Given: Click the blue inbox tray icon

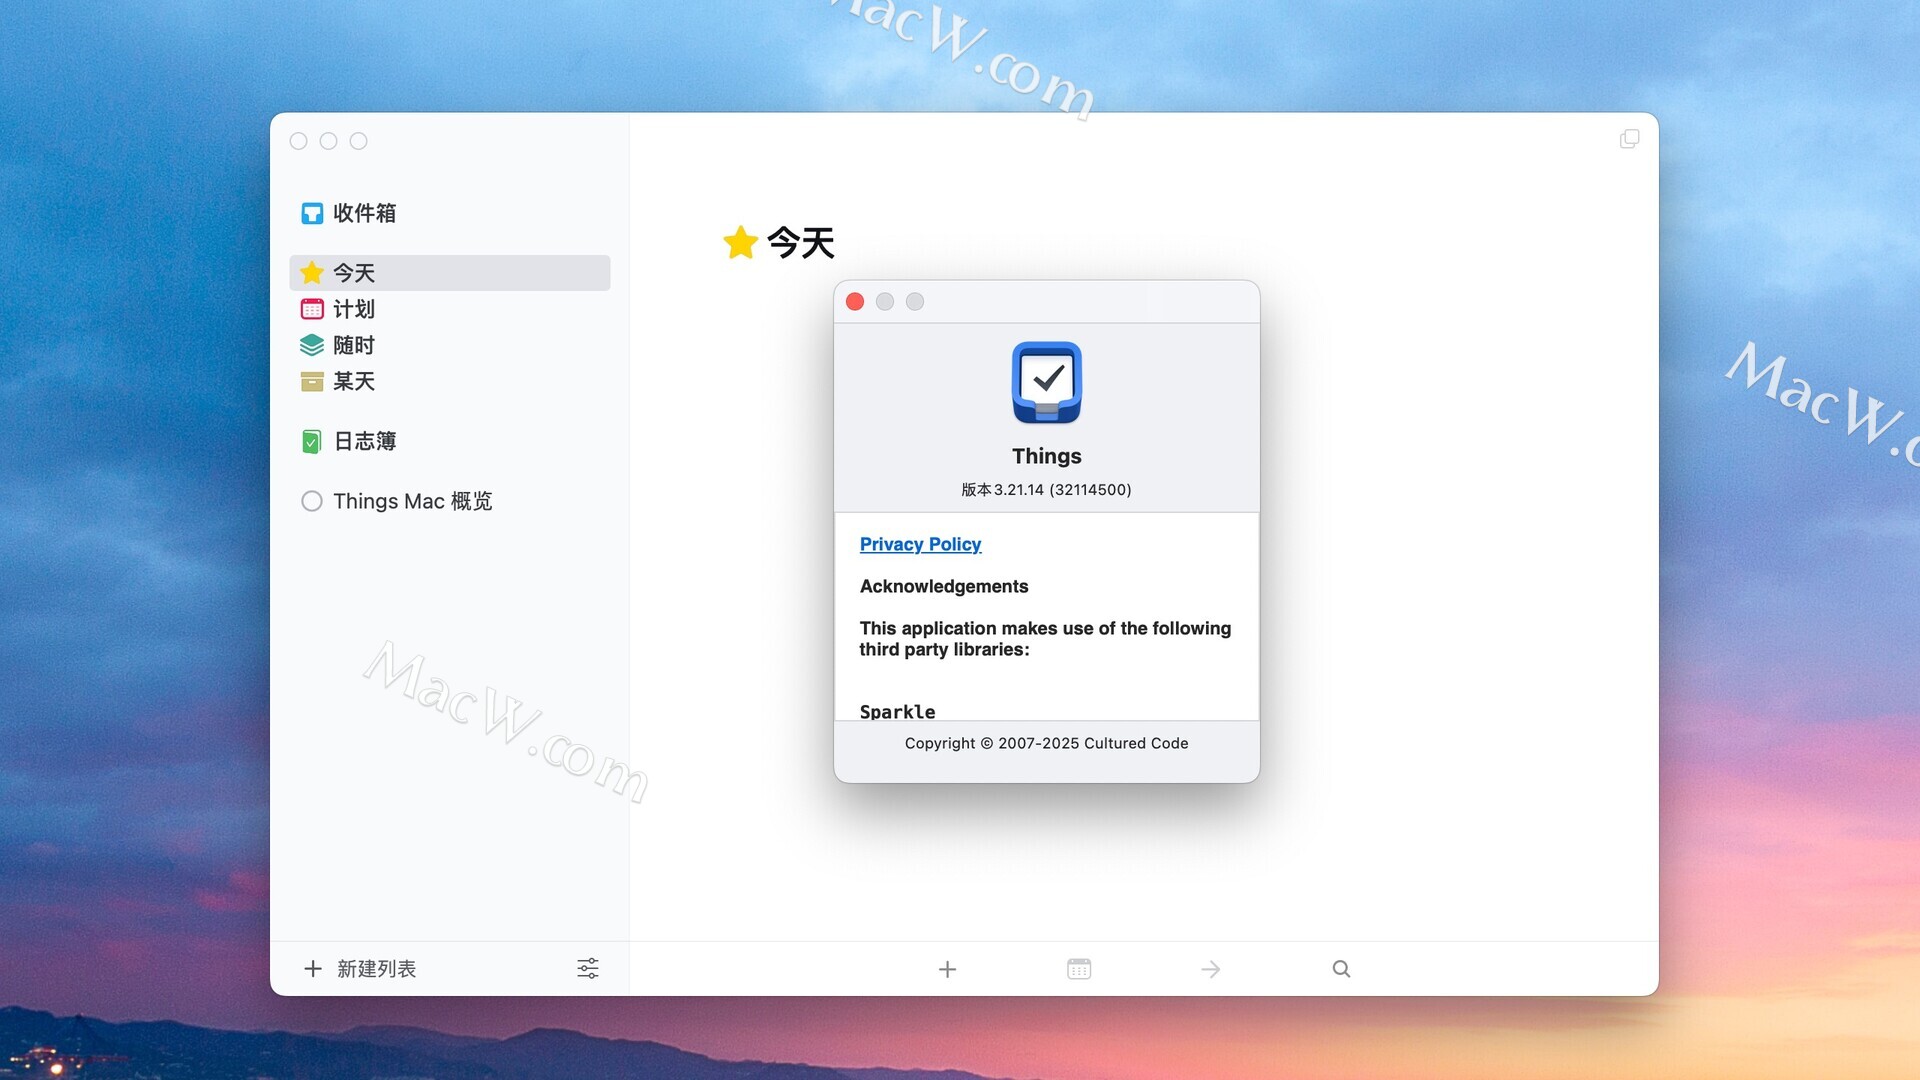Looking at the screenshot, I should (x=312, y=213).
